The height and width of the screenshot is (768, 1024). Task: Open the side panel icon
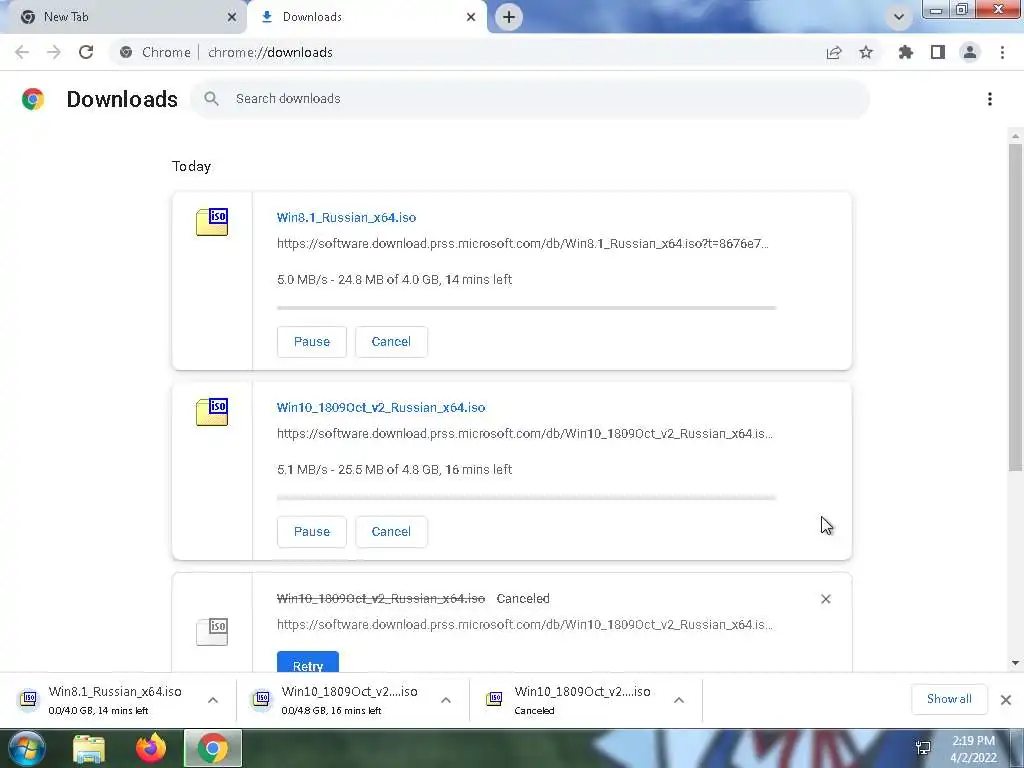click(938, 52)
